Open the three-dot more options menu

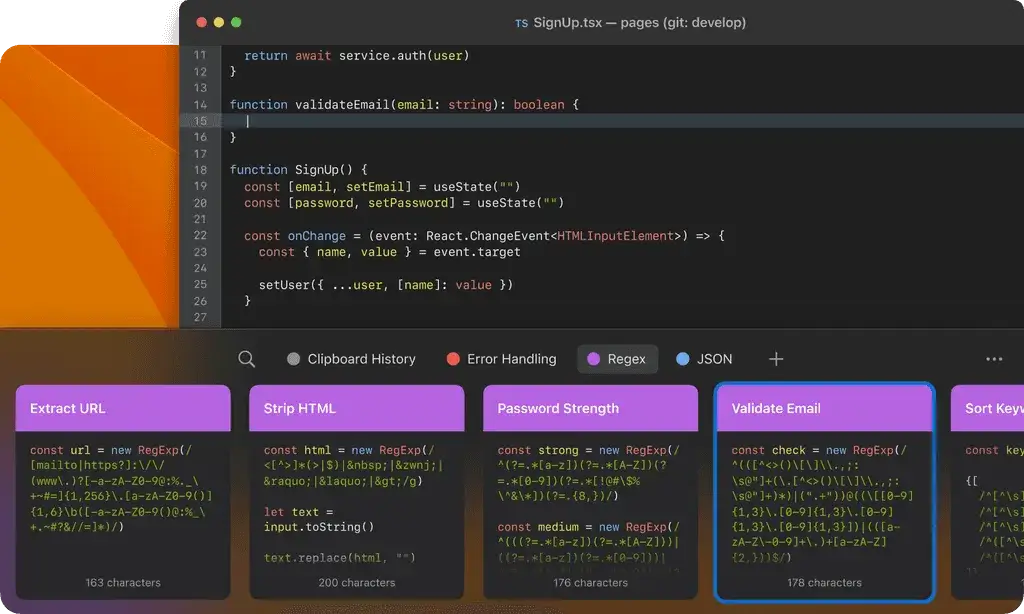point(993,359)
